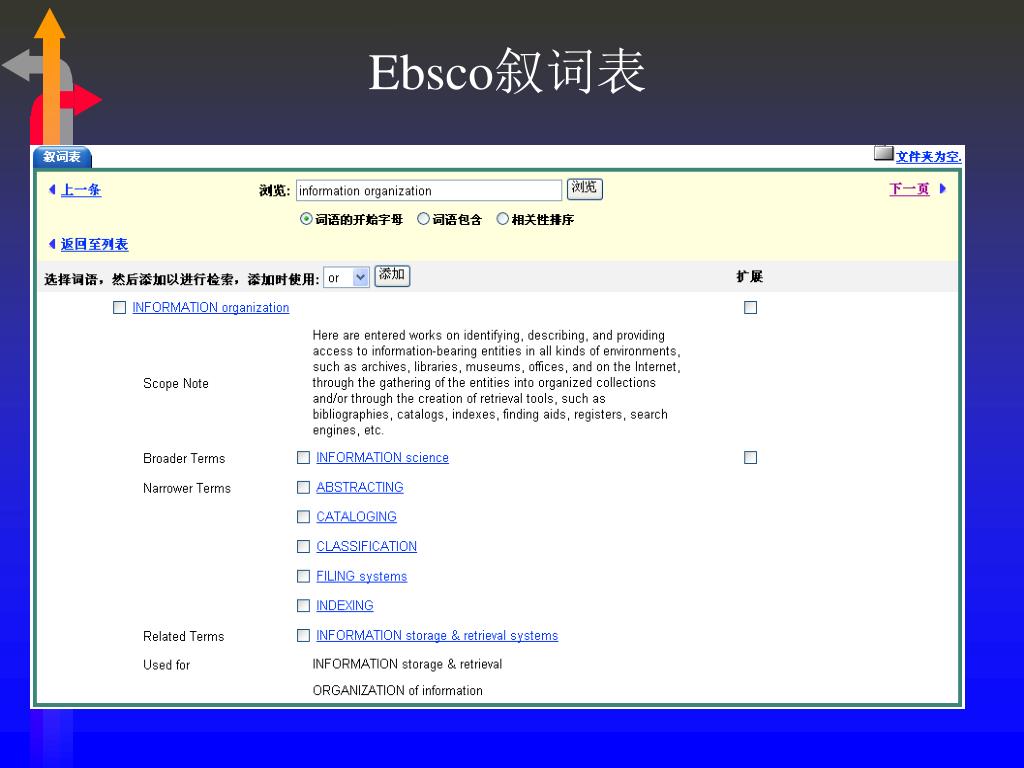Image resolution: width=1024 pixels, height=768 pixels.
Task: Open the 叙词表 tab
Action: pyautogui.click(x=62, y=157)
